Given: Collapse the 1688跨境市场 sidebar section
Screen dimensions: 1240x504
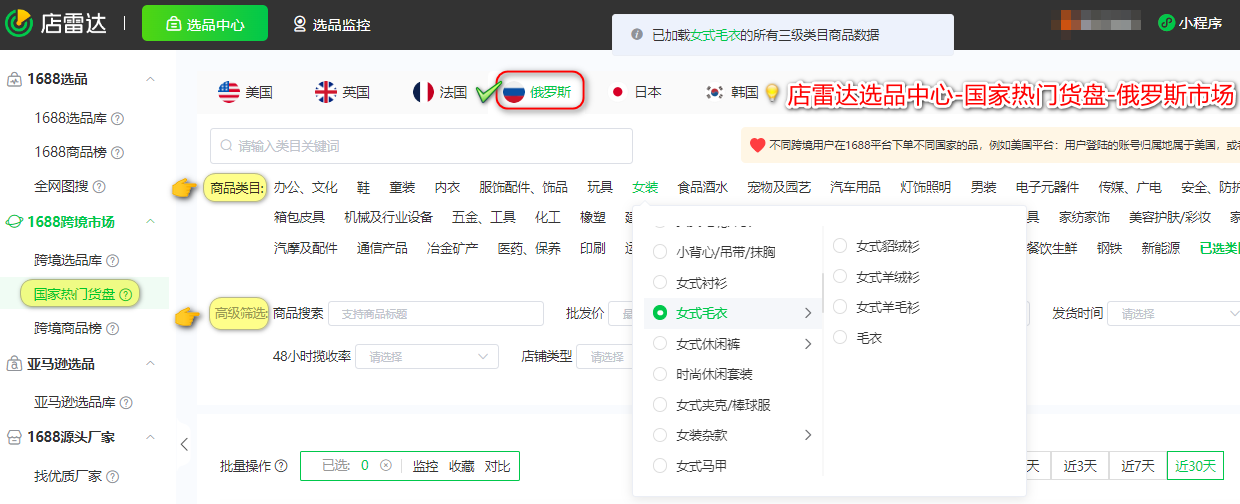Looking at the screenshot, I should pyautogui.click(x=150, y=221).
